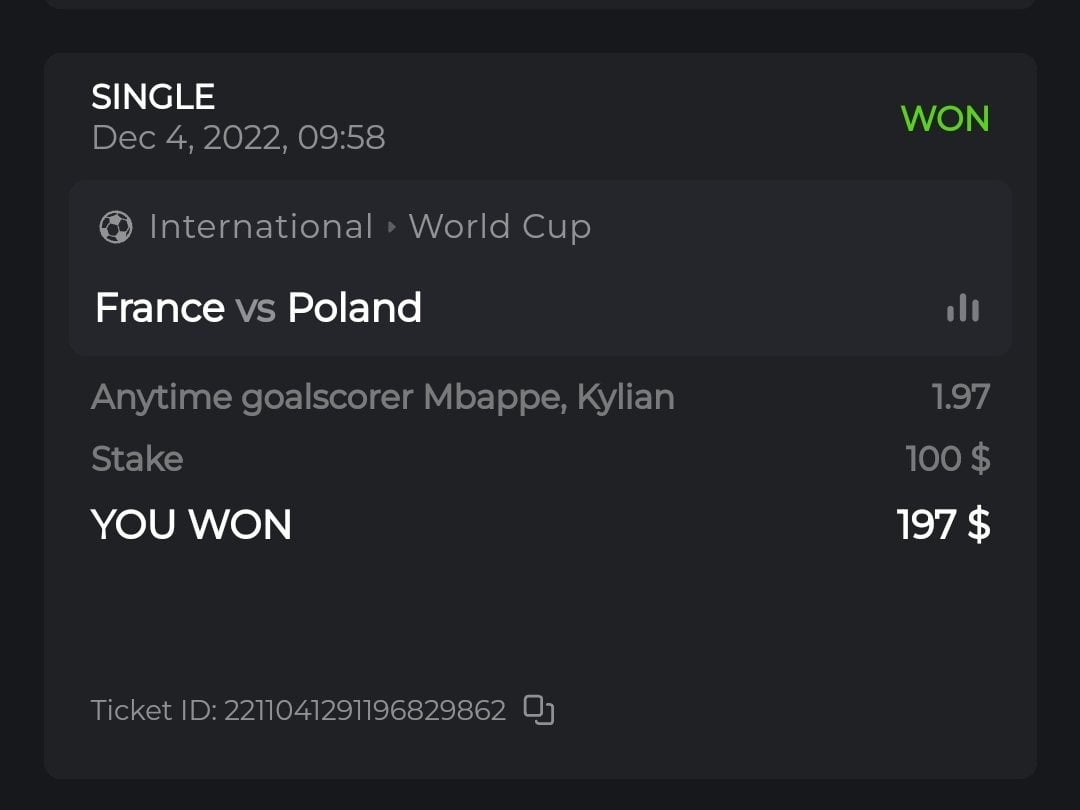Click the Dec 4, 2022 bet date

pyautogui.click(x=238, y=137)
